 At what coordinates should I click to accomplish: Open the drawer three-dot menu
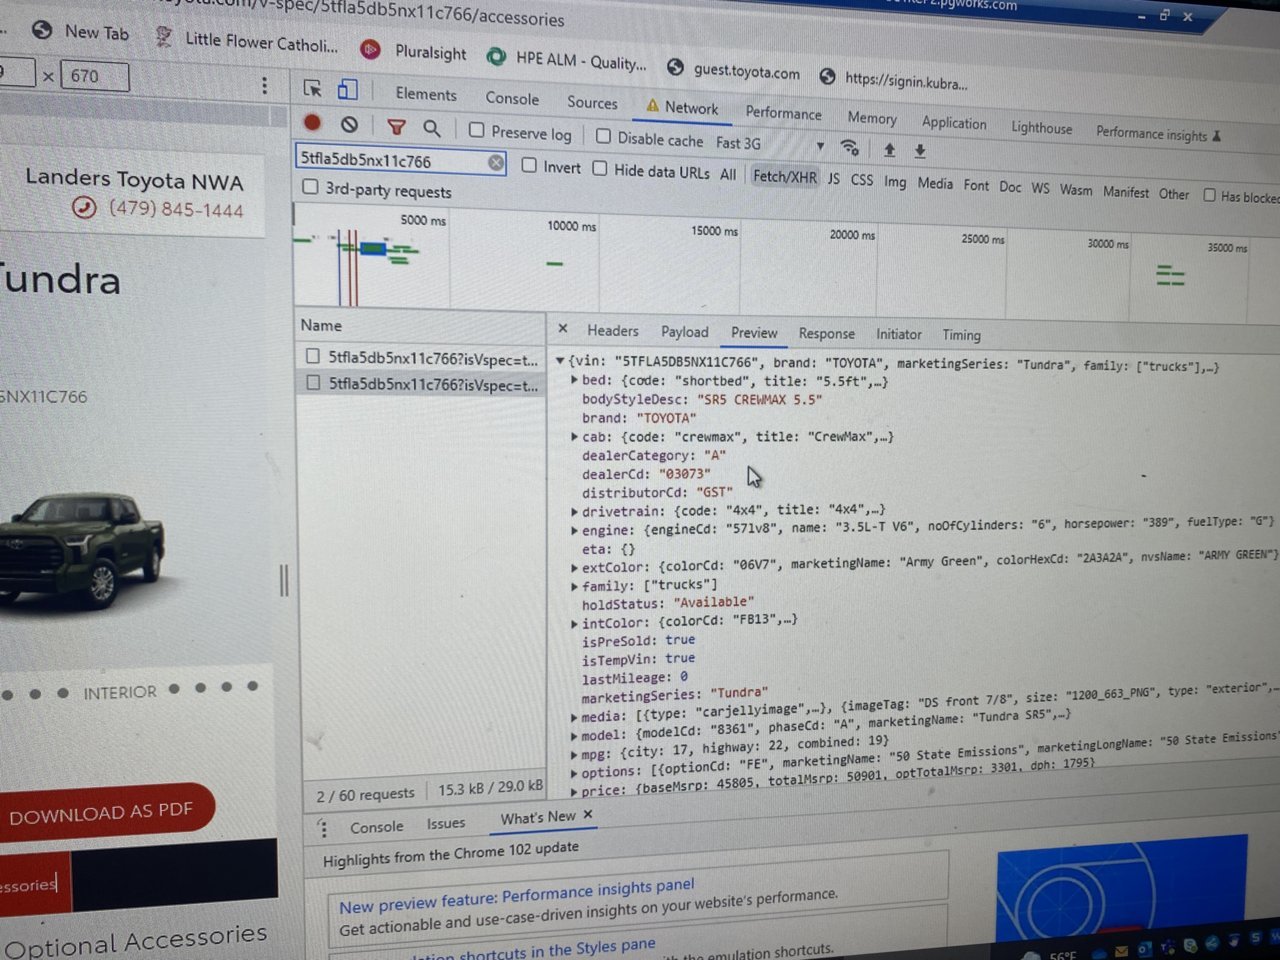coord(322,829)
